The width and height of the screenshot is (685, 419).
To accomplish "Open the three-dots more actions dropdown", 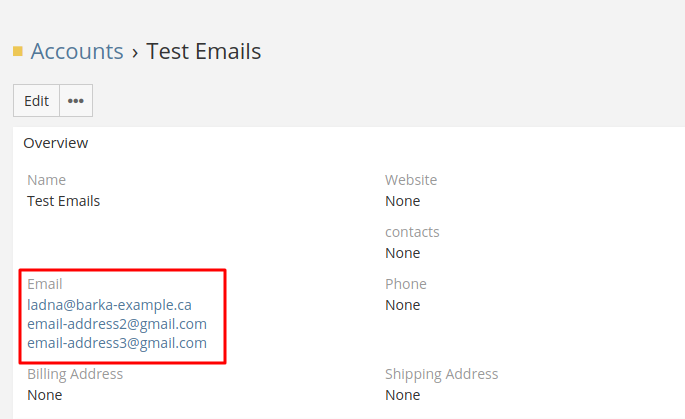I will 76,101.
